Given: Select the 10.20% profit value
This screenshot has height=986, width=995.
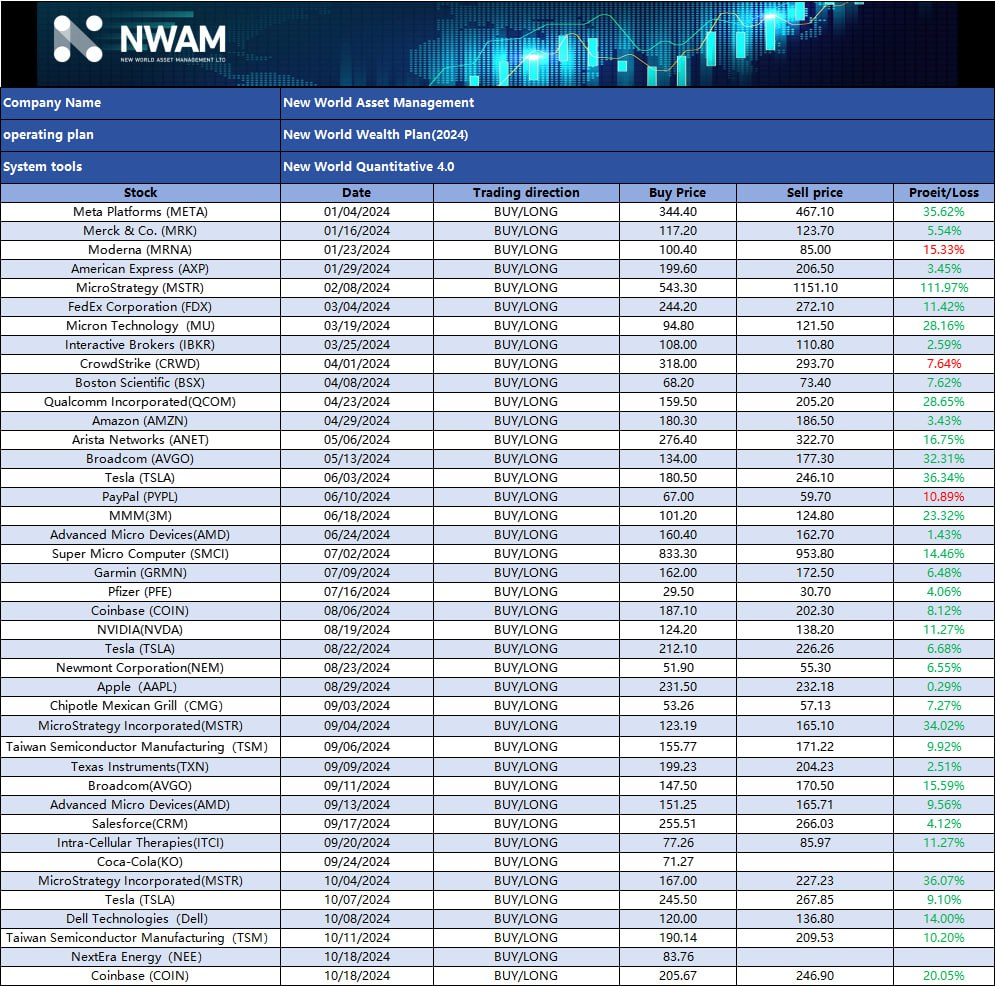Looking at the screenshot, I should [x=944, y=938].
